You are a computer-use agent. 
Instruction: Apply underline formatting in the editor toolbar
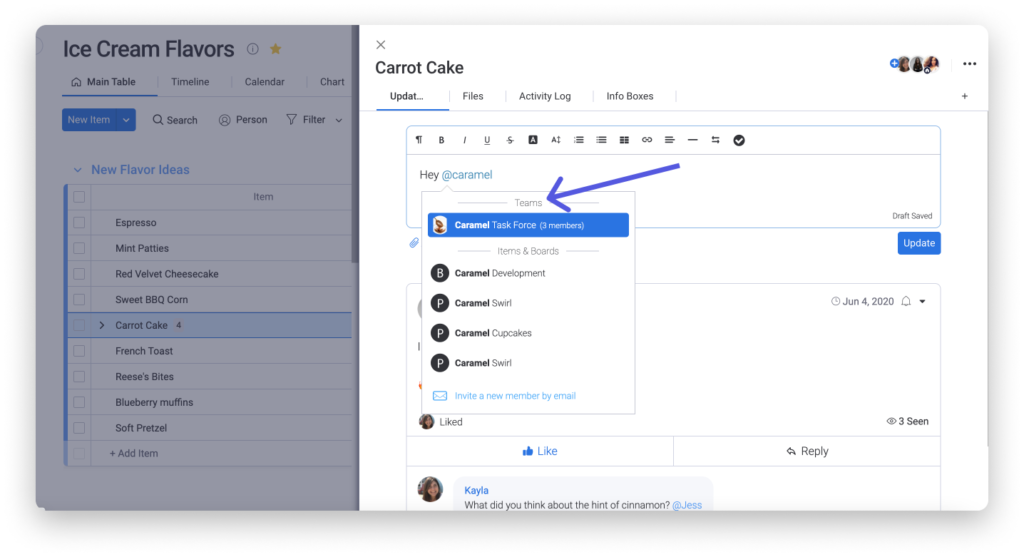(x=487, y=140)
